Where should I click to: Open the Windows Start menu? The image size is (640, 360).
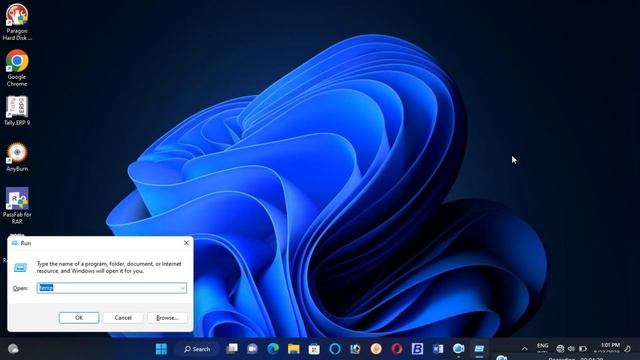161,349
